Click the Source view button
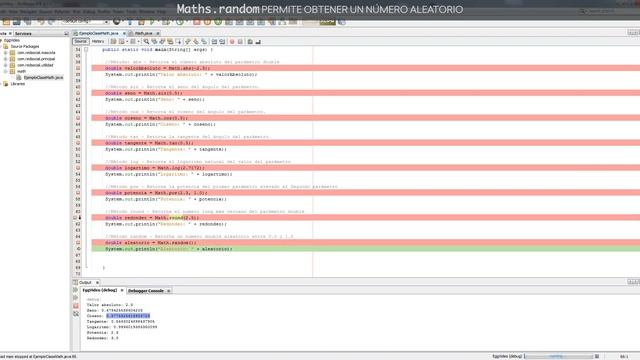This screenshot has width=640, height=360. coord(80,41)
